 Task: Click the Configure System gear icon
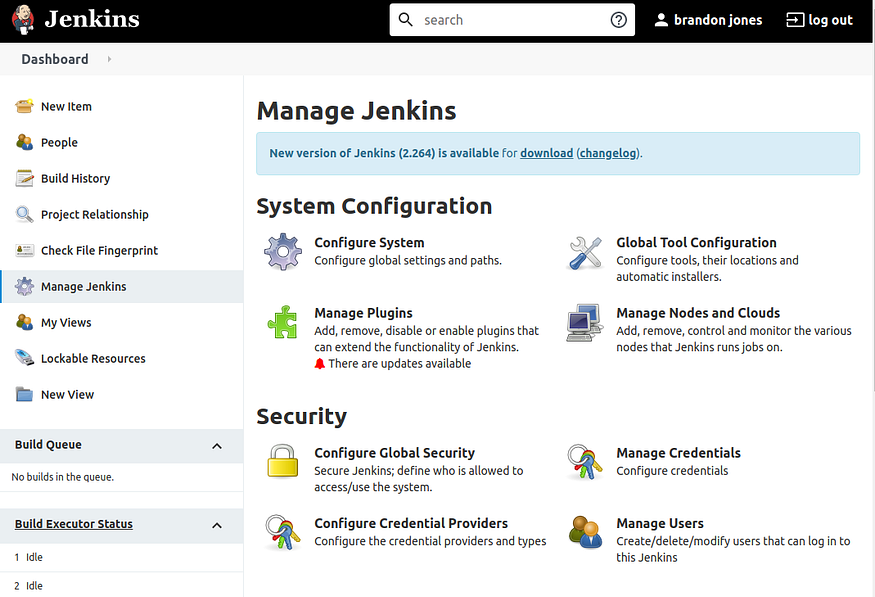282,251
